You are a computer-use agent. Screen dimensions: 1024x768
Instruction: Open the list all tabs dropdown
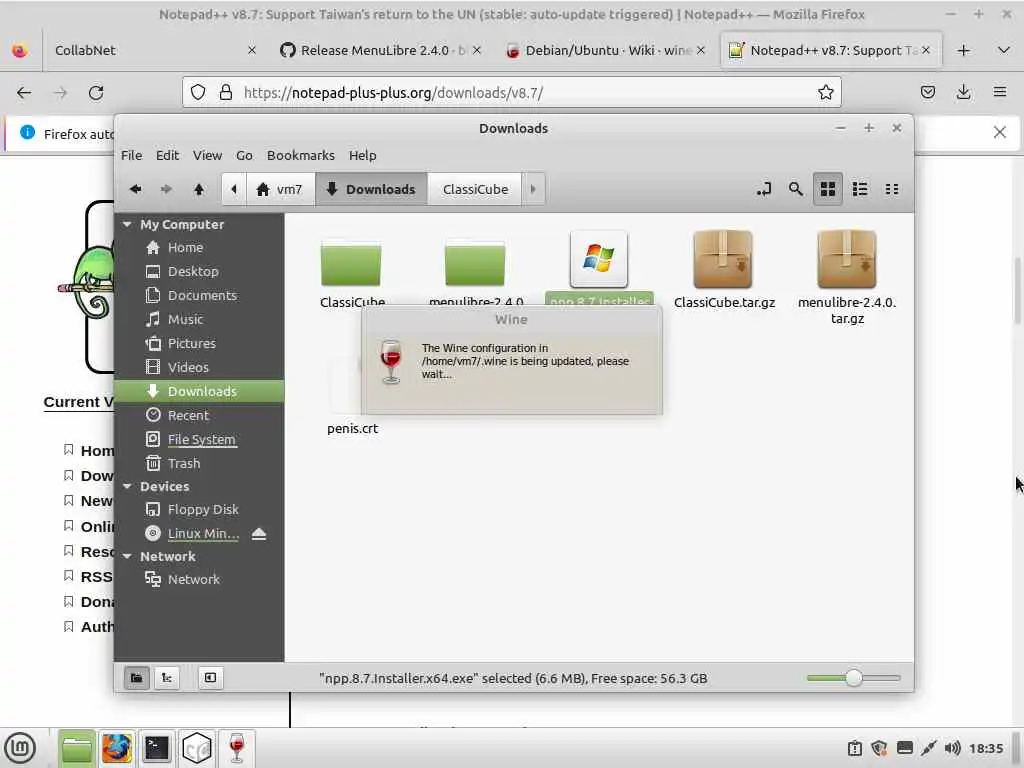click(x=1004, y=50)
